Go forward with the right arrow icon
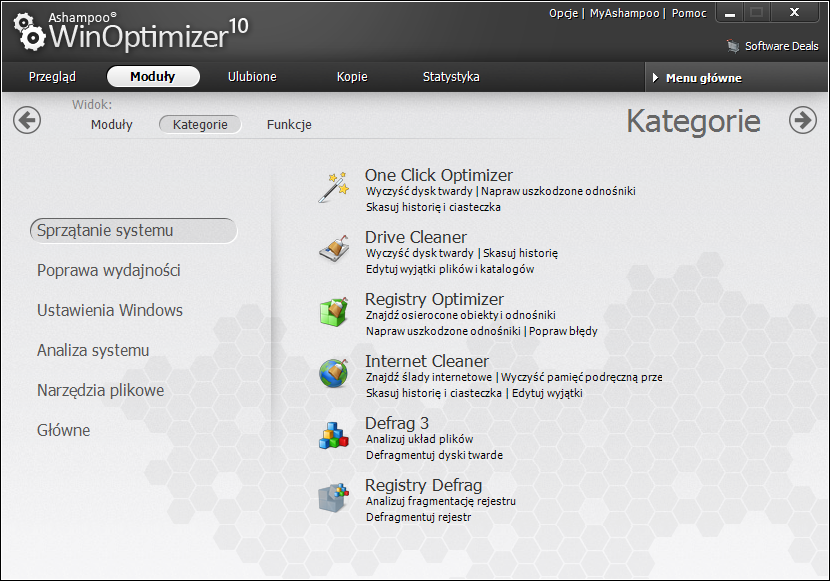 coord(802,120)
